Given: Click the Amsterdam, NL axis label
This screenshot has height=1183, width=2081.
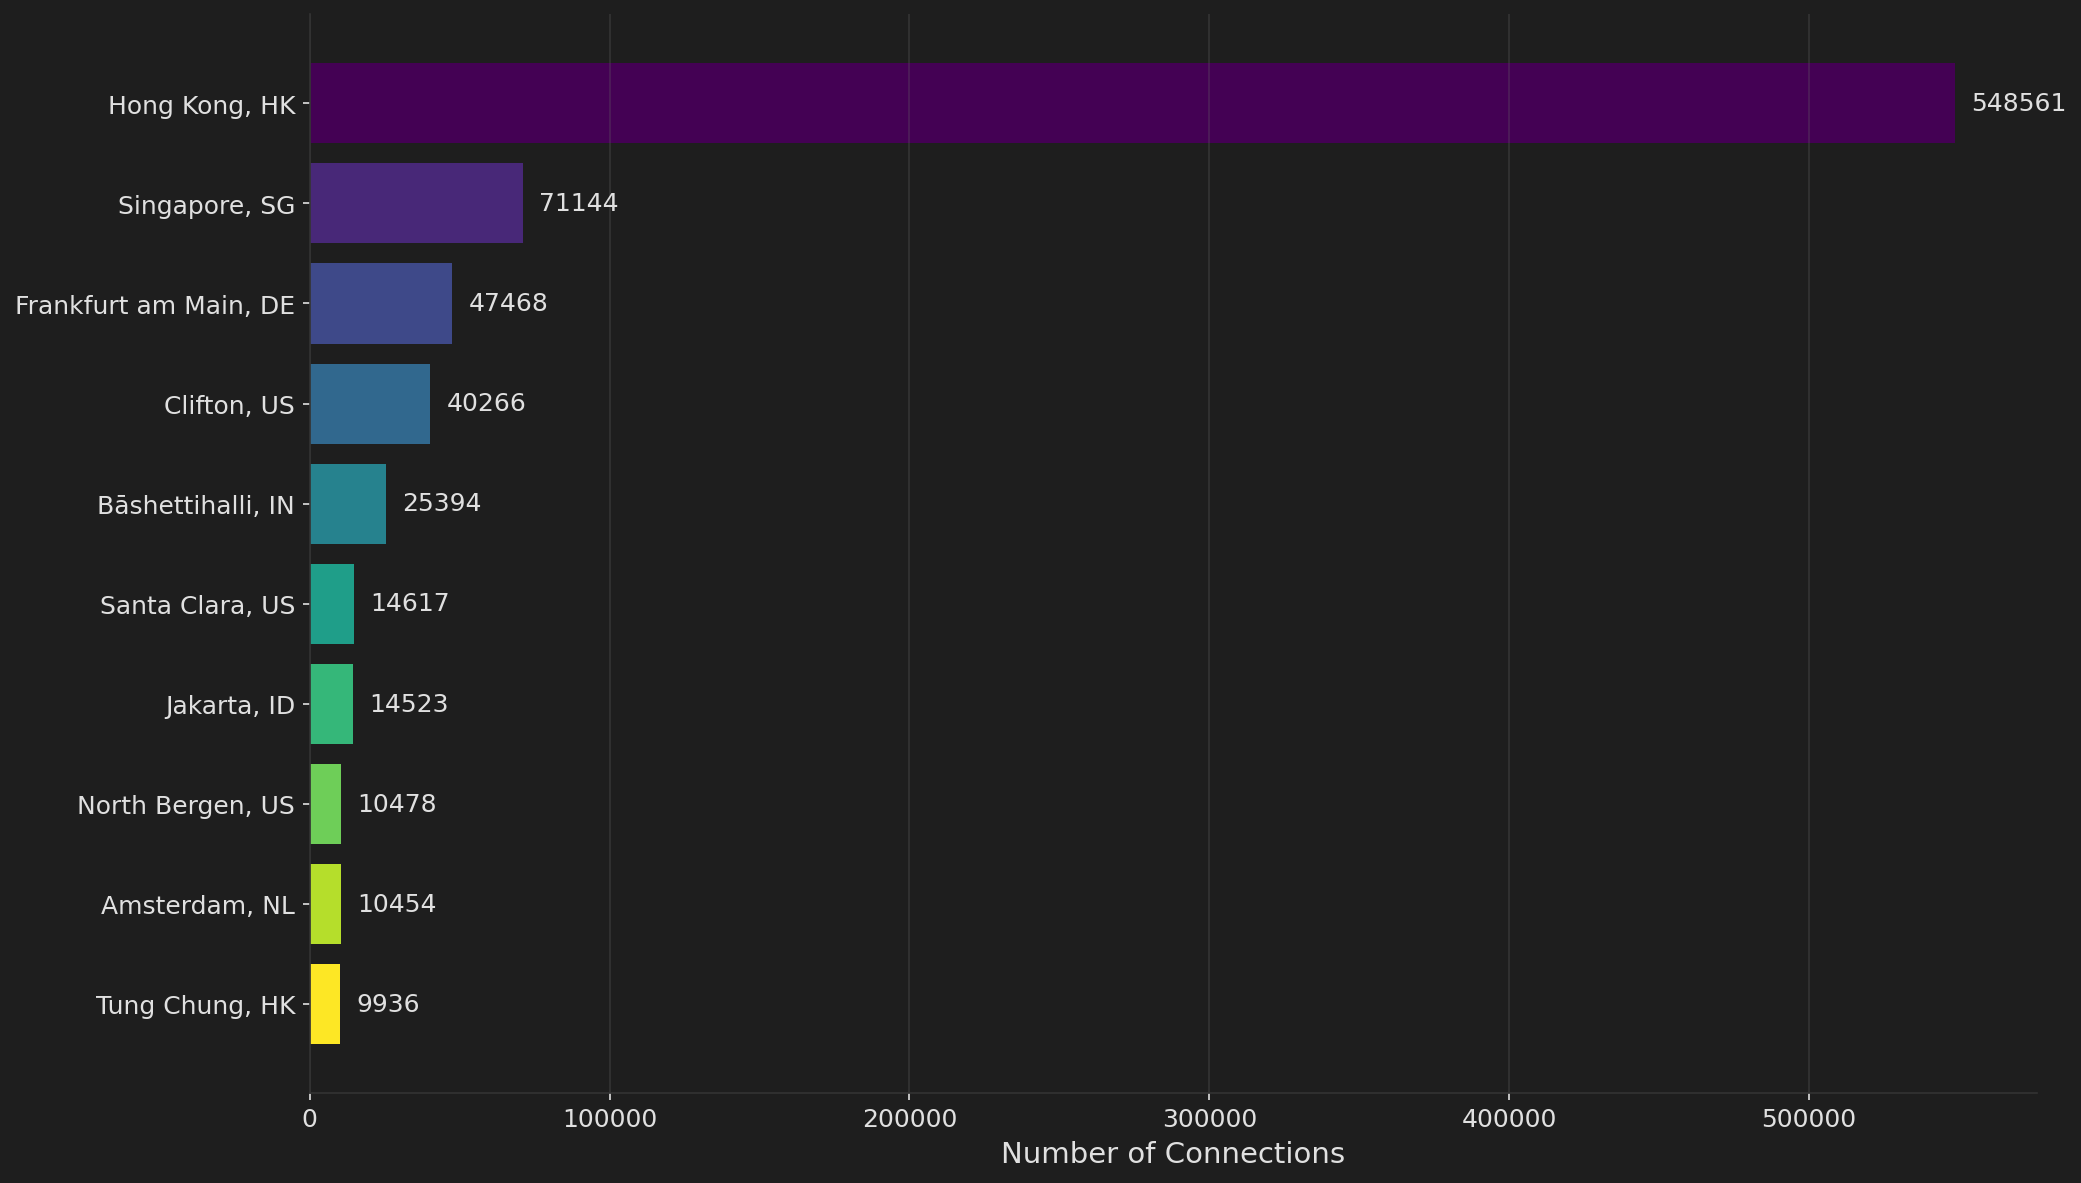Looking at the screenshot, I should 197,905.
